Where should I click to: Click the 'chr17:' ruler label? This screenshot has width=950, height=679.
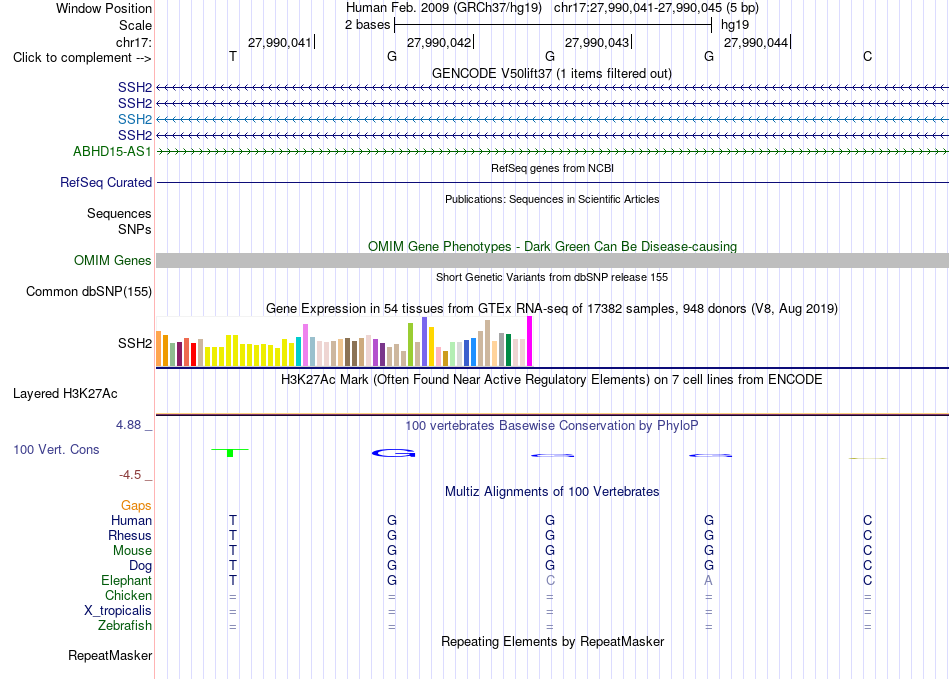point(134,42)
